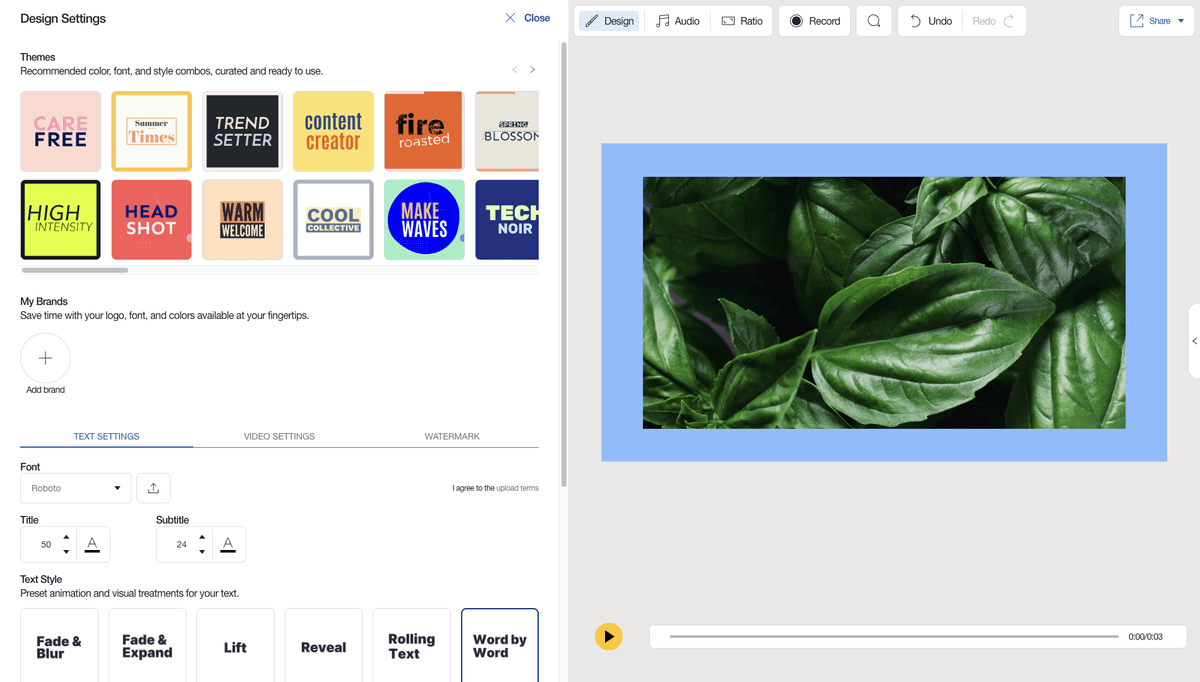Screen dimensions: 1200x682
Task: Select the Audio tool in top toolbar
Action: tap(678, 20)
